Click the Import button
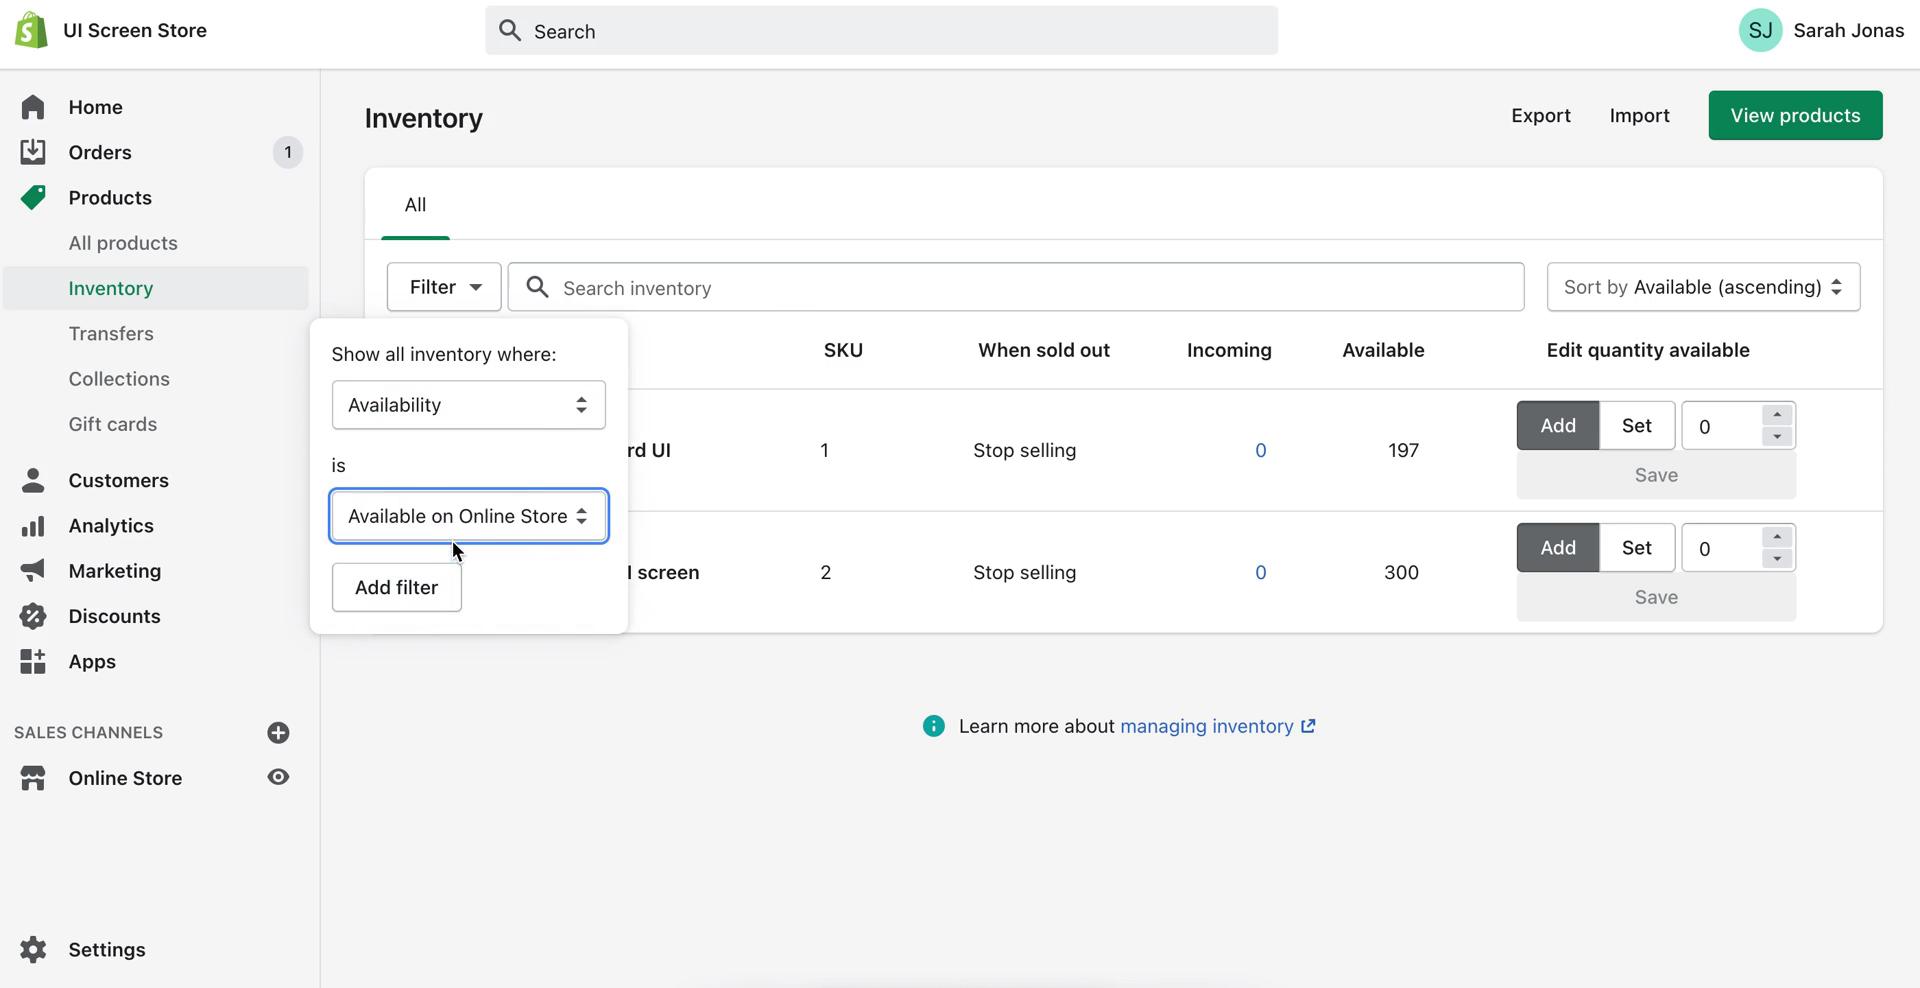 [x=1639, y=115]
